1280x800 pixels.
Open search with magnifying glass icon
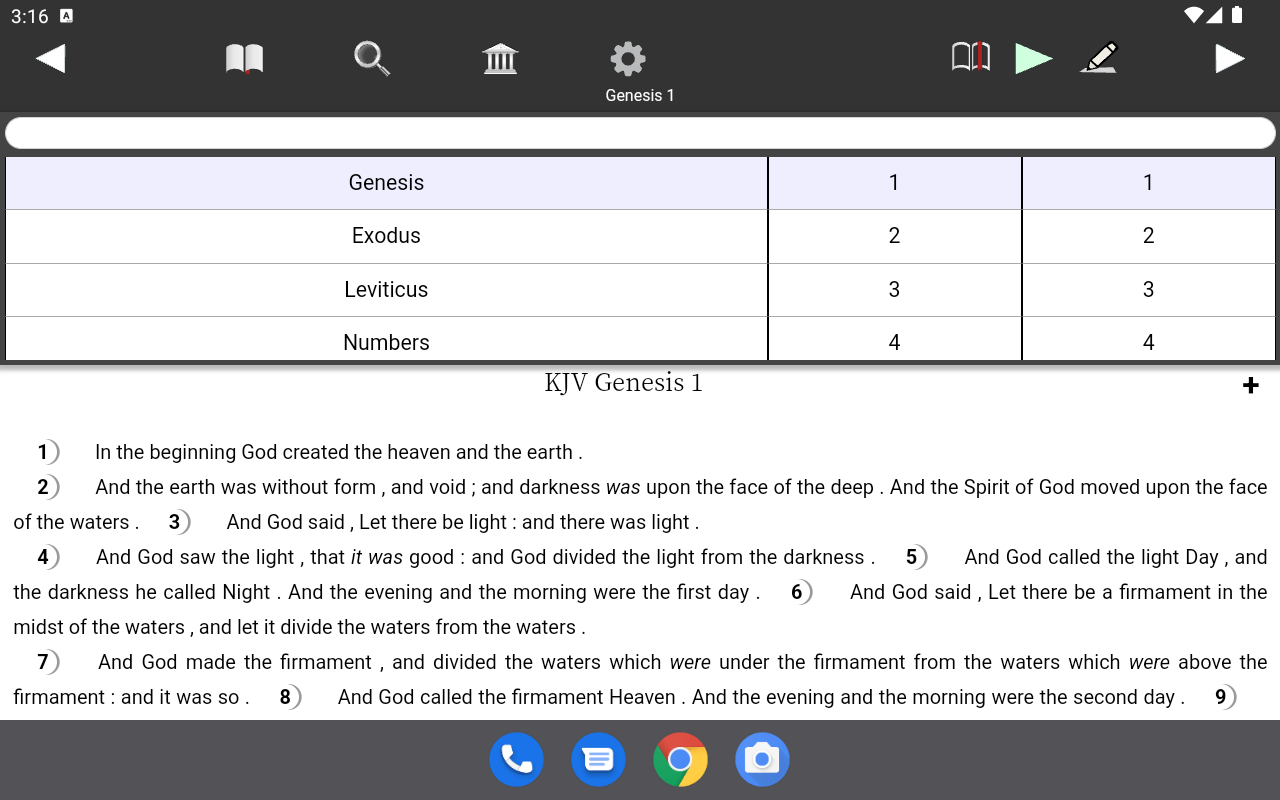(x=372, y=59)
